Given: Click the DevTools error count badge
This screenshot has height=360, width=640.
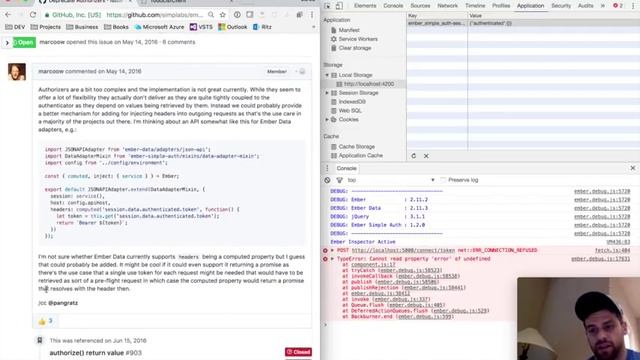Looking at the screenshot, I should tap(618, 6).
